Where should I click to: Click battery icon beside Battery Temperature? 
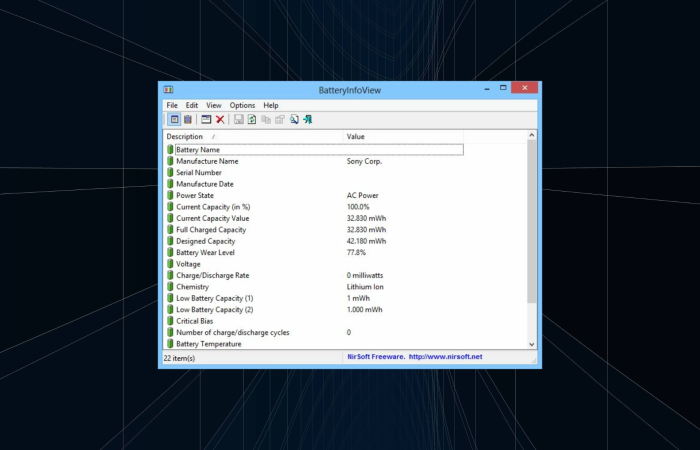[170, 344]
